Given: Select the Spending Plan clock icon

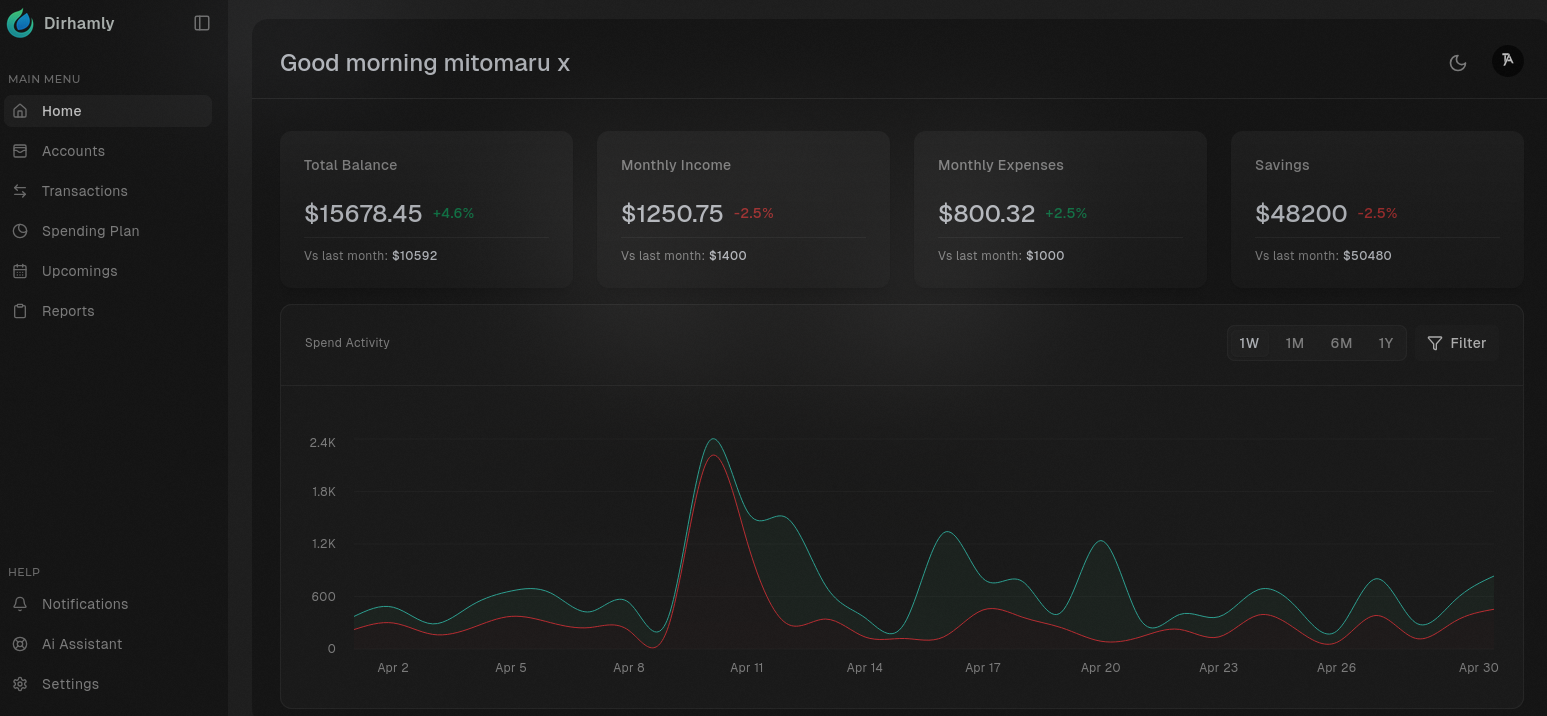Looking at the screenshot, I should (x=21, y=230).
